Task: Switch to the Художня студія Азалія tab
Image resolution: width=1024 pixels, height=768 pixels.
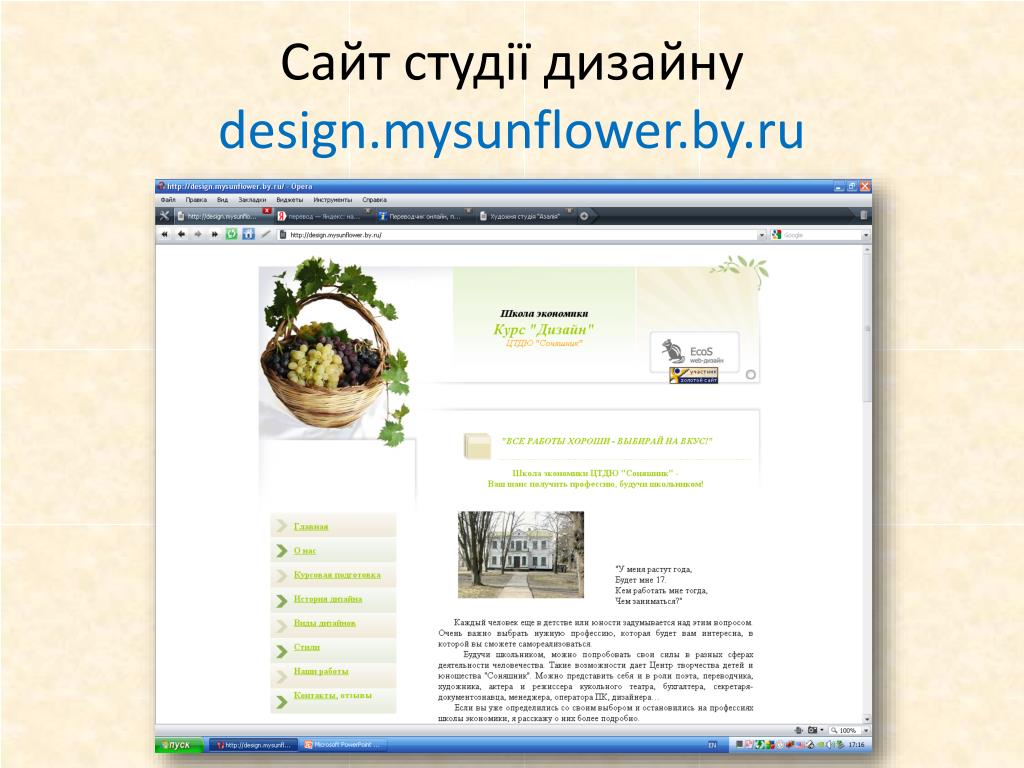Action: 526,216
